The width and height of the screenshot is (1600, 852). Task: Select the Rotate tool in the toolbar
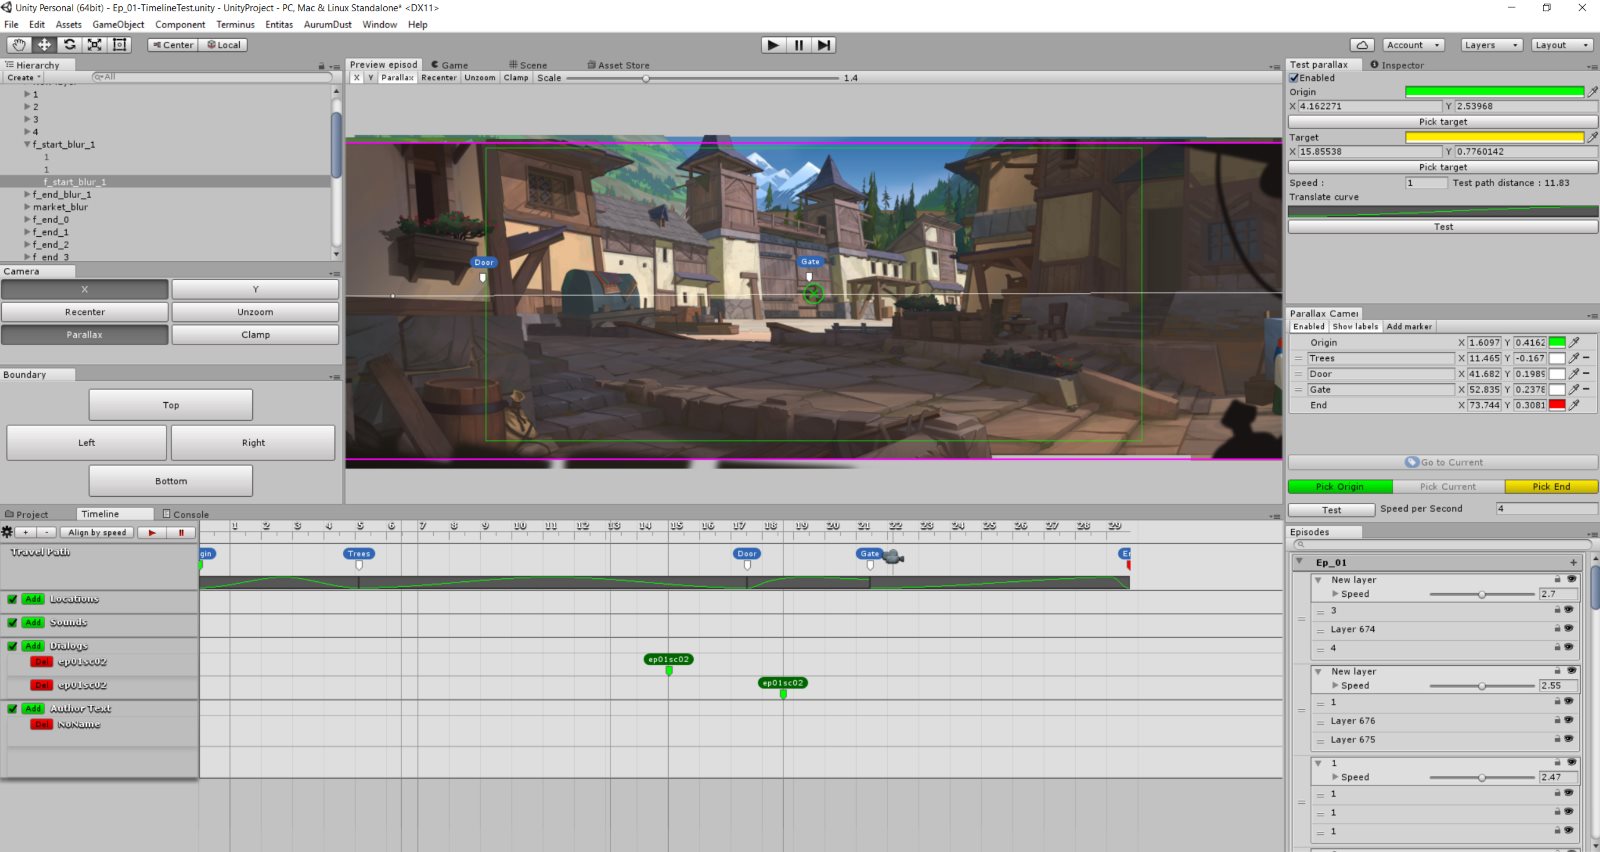(x=70, y=45)
